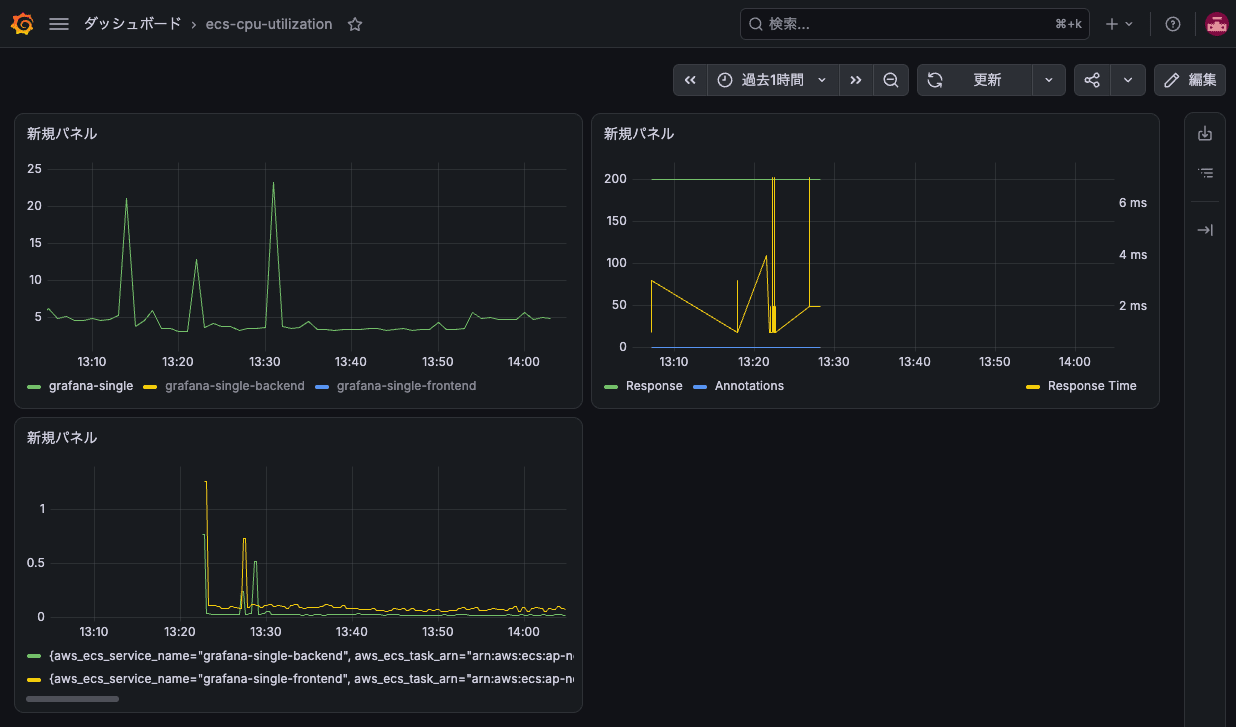Click ecs-cpu-utilization breadcrumb
The width and height of the screenshot is (1236, 727).
(x=269, y=24)
